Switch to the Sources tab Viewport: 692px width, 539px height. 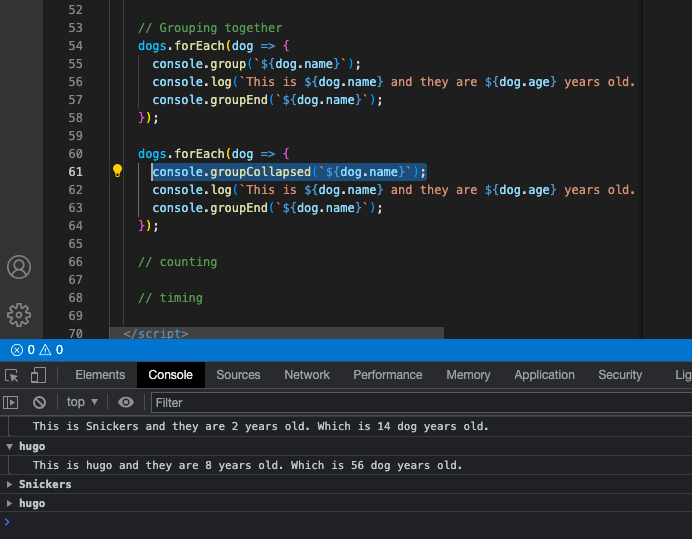(x=238, y=375)
